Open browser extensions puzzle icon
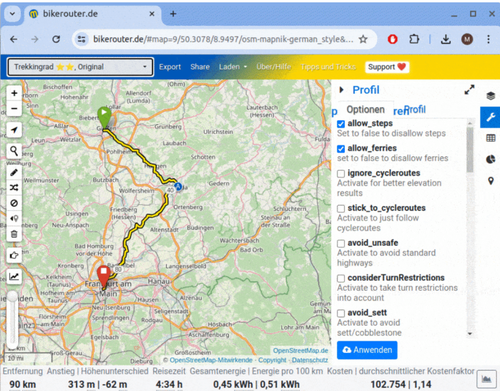 414,39
